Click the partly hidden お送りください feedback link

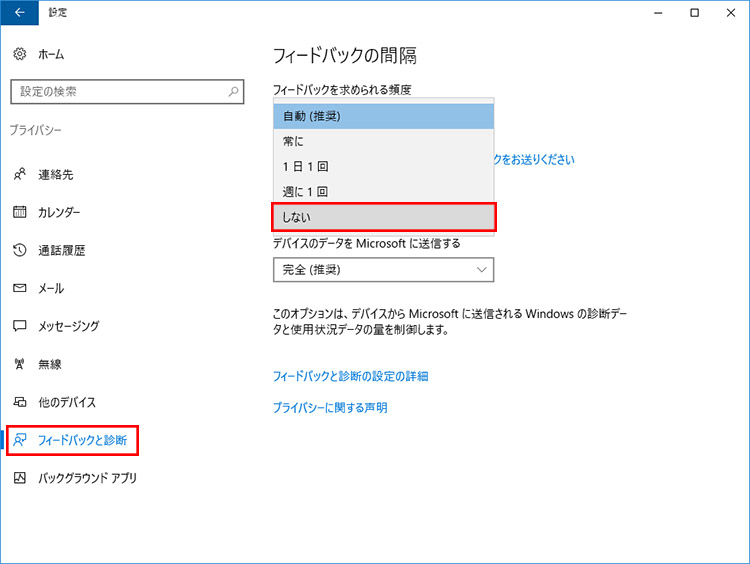coord(534,160)
